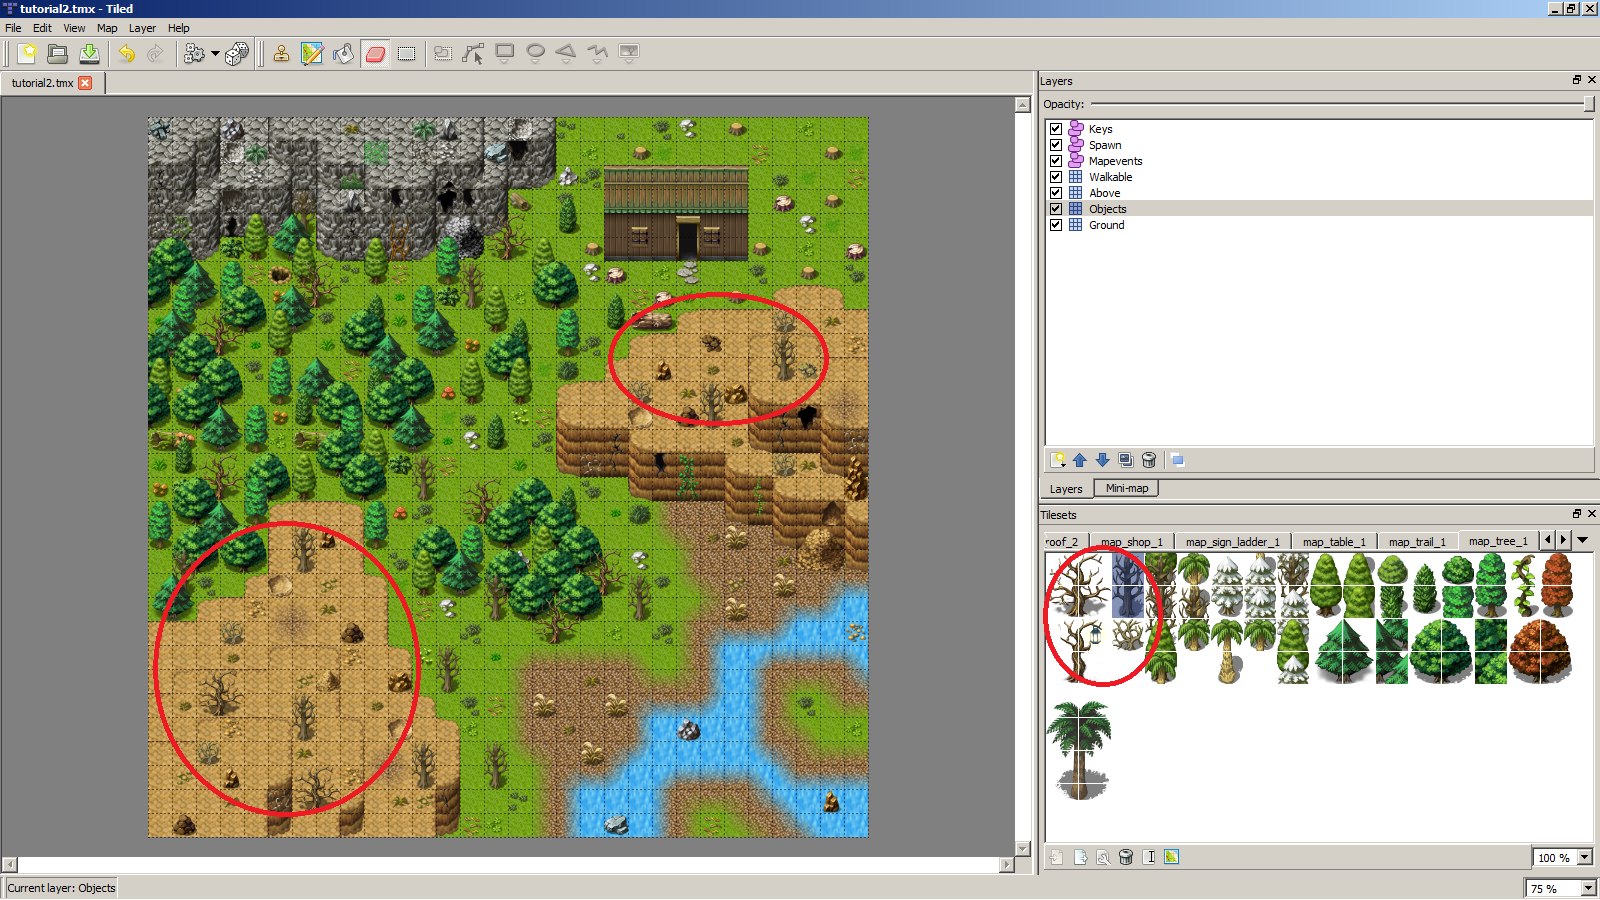1600x900 pixels.
Task: Select the Select Objects tool
Action: pos(443,54)
